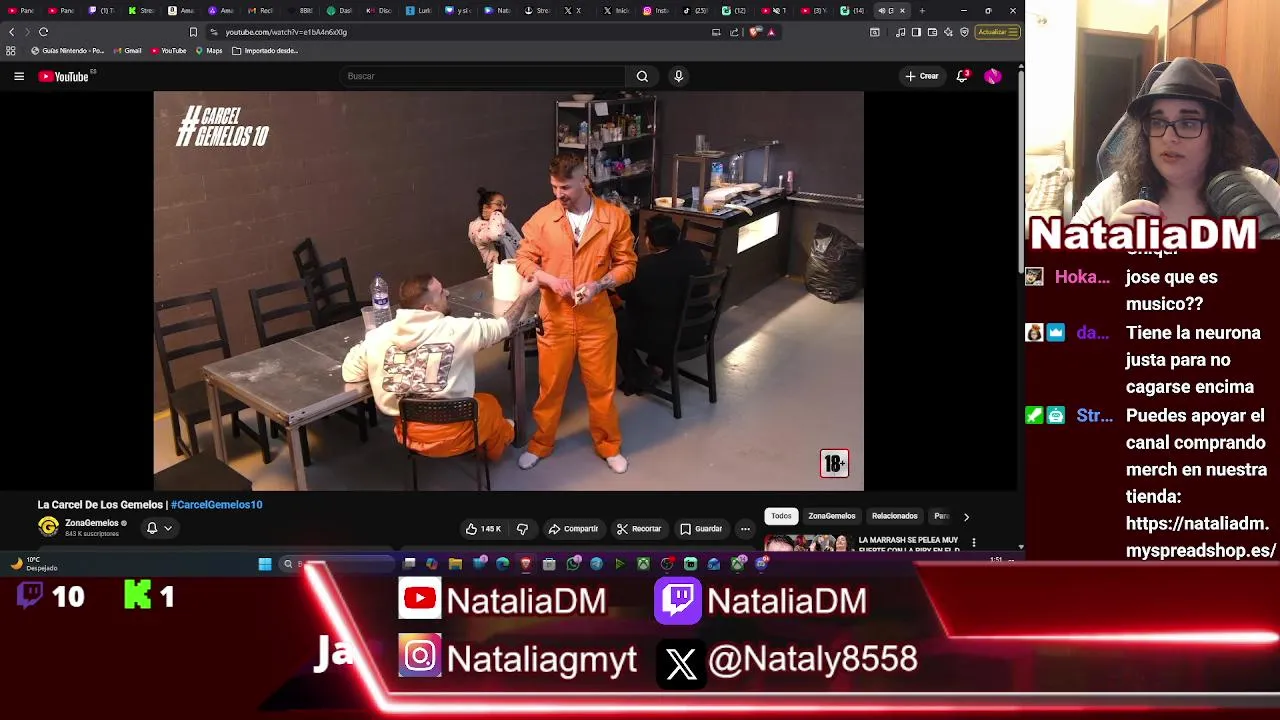Viewport: 1280px width, 720px height.
Task: Open the Recortar clip button
Action: click(x=638, y=529)
